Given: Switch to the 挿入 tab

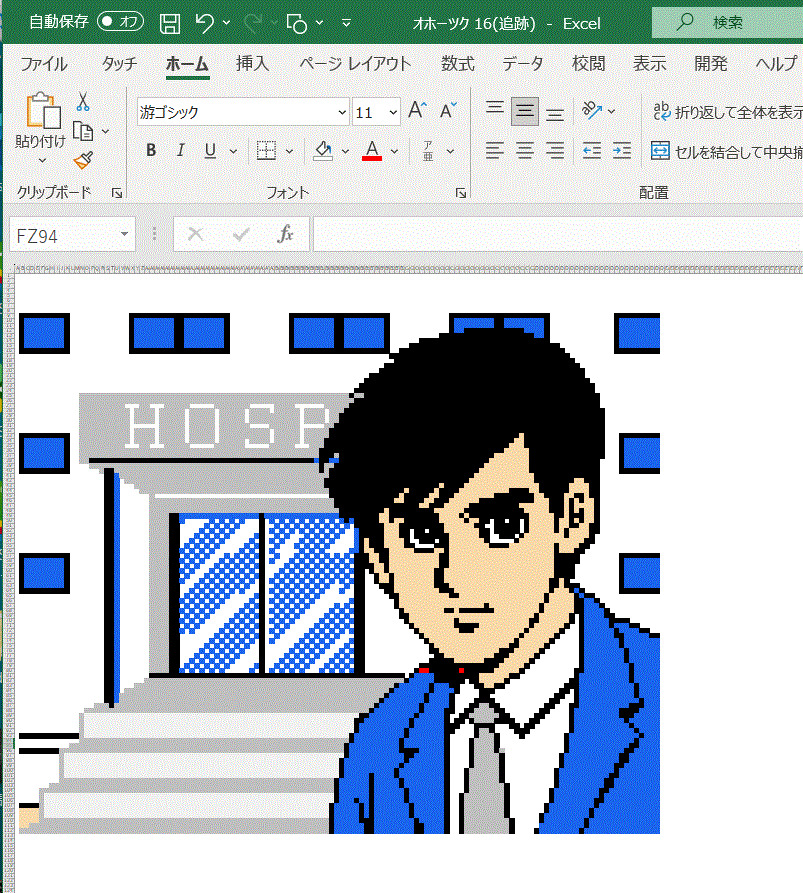Looking at the screenshot, I should [x=252, y=64].
